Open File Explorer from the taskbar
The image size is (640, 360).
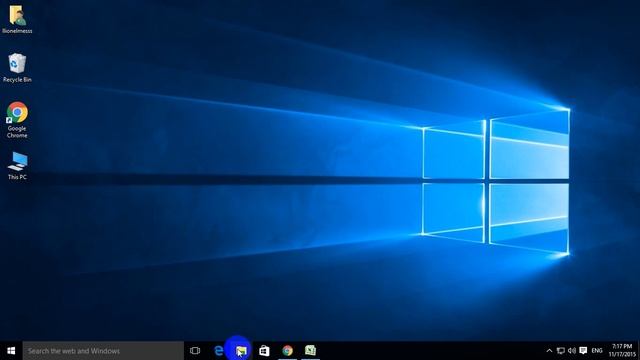(x=241, y=351)
